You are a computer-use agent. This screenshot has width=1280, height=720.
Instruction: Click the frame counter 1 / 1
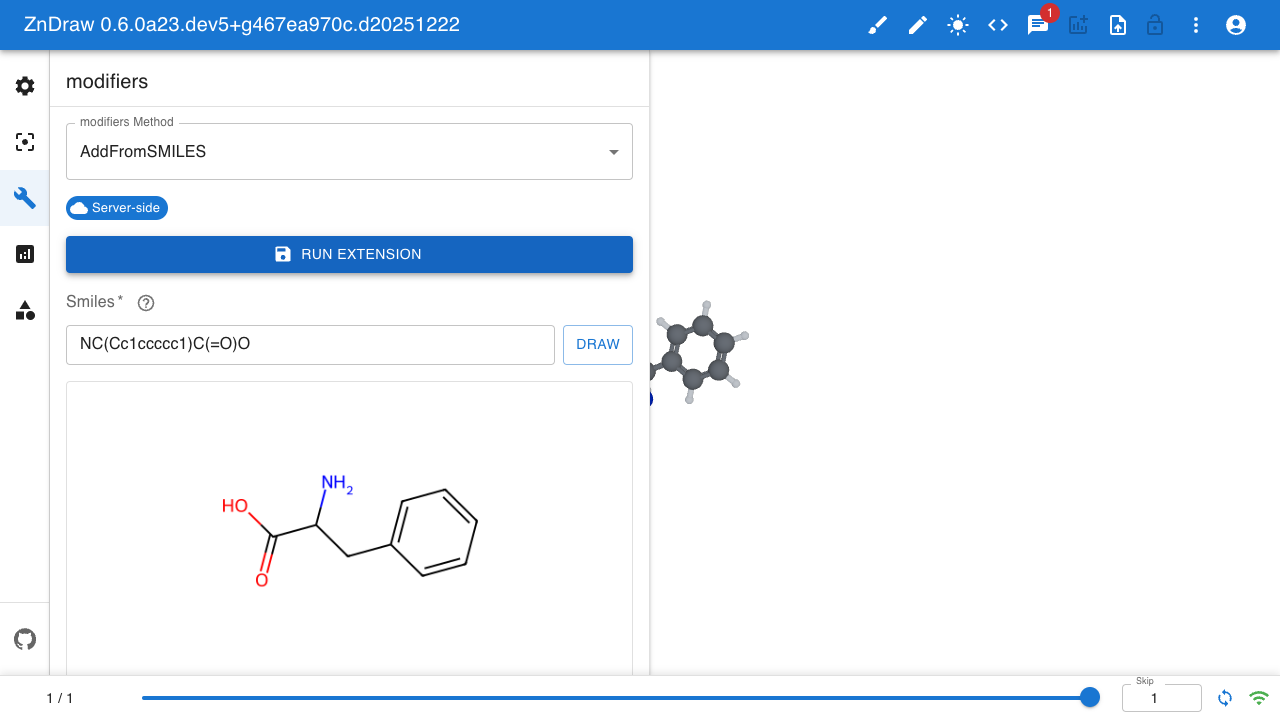point(60,698)
